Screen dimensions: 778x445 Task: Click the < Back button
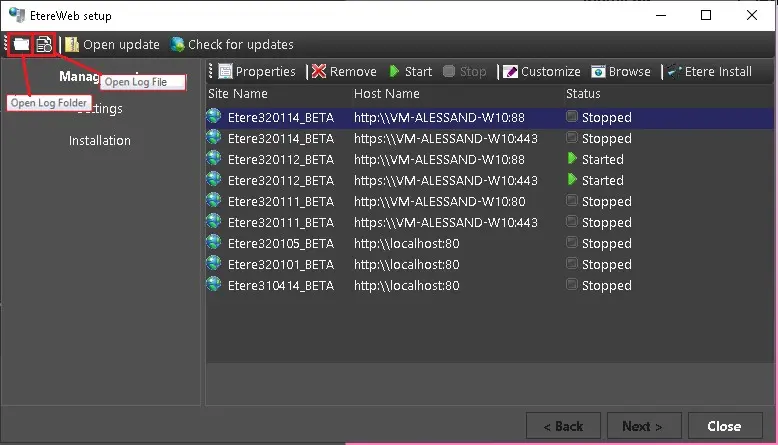click(563, 426)
